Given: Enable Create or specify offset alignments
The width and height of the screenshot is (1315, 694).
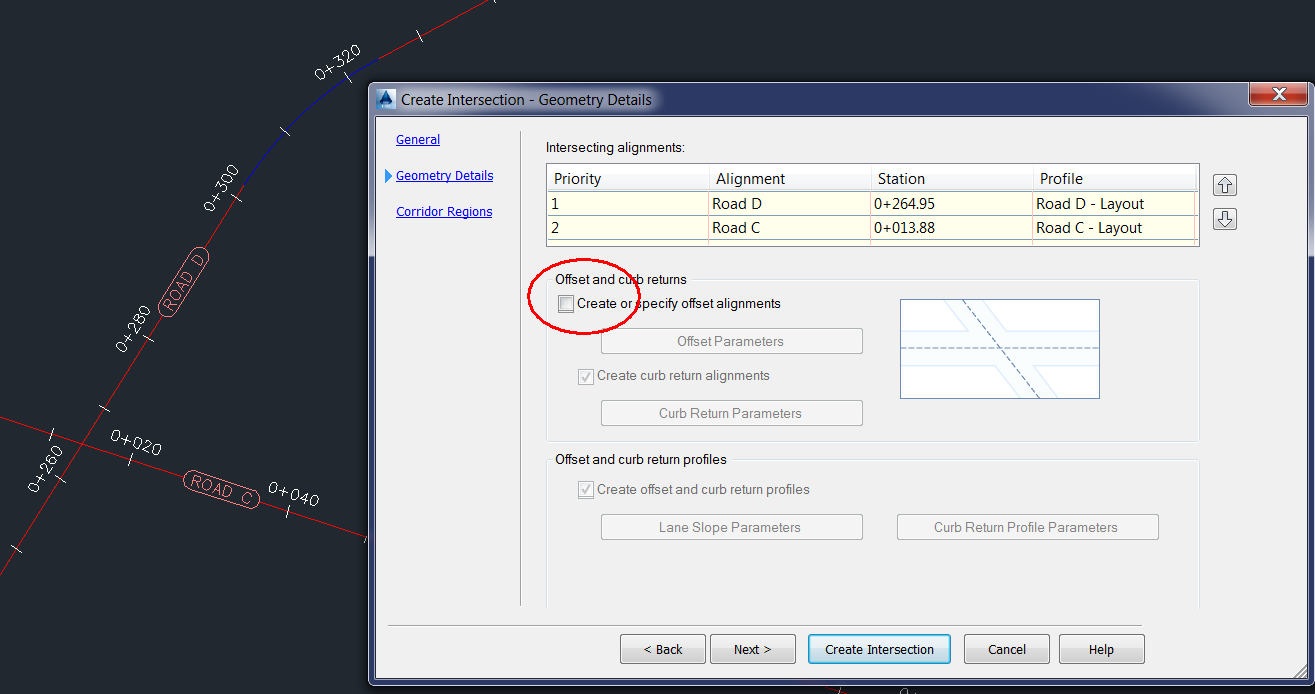Looking at the screenshot, I should (x=566, y=303).
